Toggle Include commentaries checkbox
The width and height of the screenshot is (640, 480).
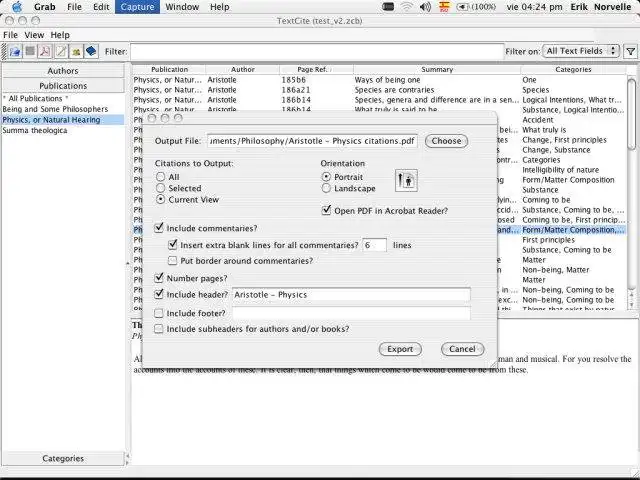point(159,228)
